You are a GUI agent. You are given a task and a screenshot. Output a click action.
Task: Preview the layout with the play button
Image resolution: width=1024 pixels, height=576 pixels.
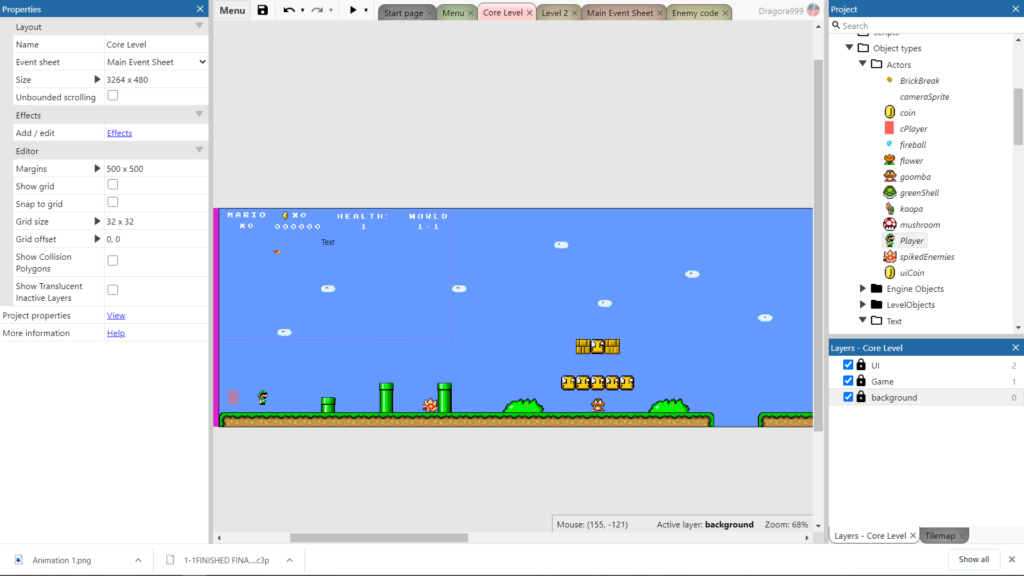(353, 10)
